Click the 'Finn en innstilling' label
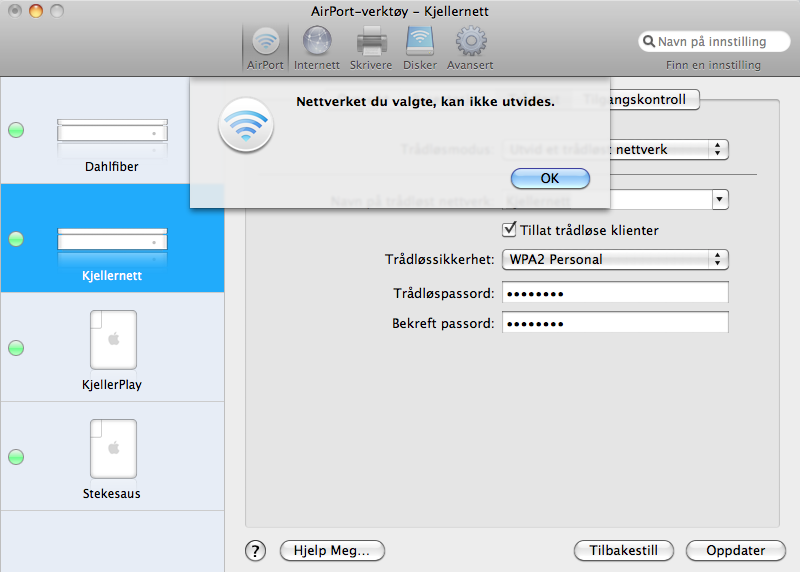 pyautogui.click(x=713, y=65)
